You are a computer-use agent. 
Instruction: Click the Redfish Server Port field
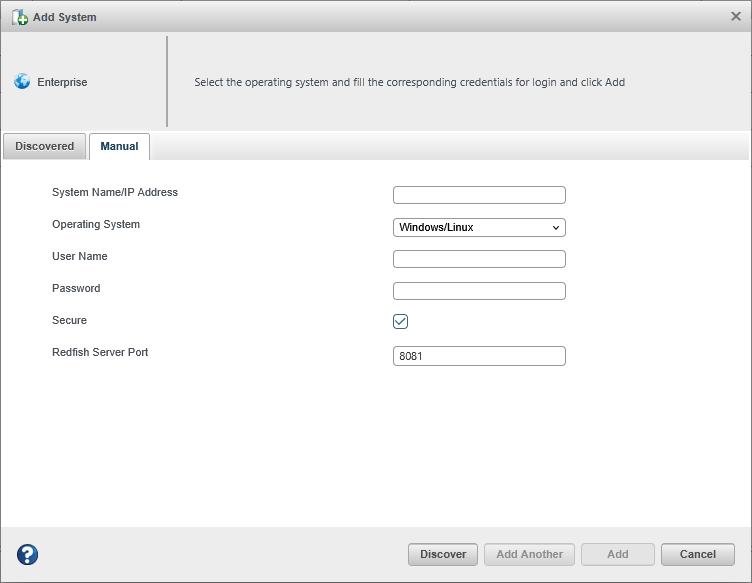pyautogui.click(x=479, y=356)
